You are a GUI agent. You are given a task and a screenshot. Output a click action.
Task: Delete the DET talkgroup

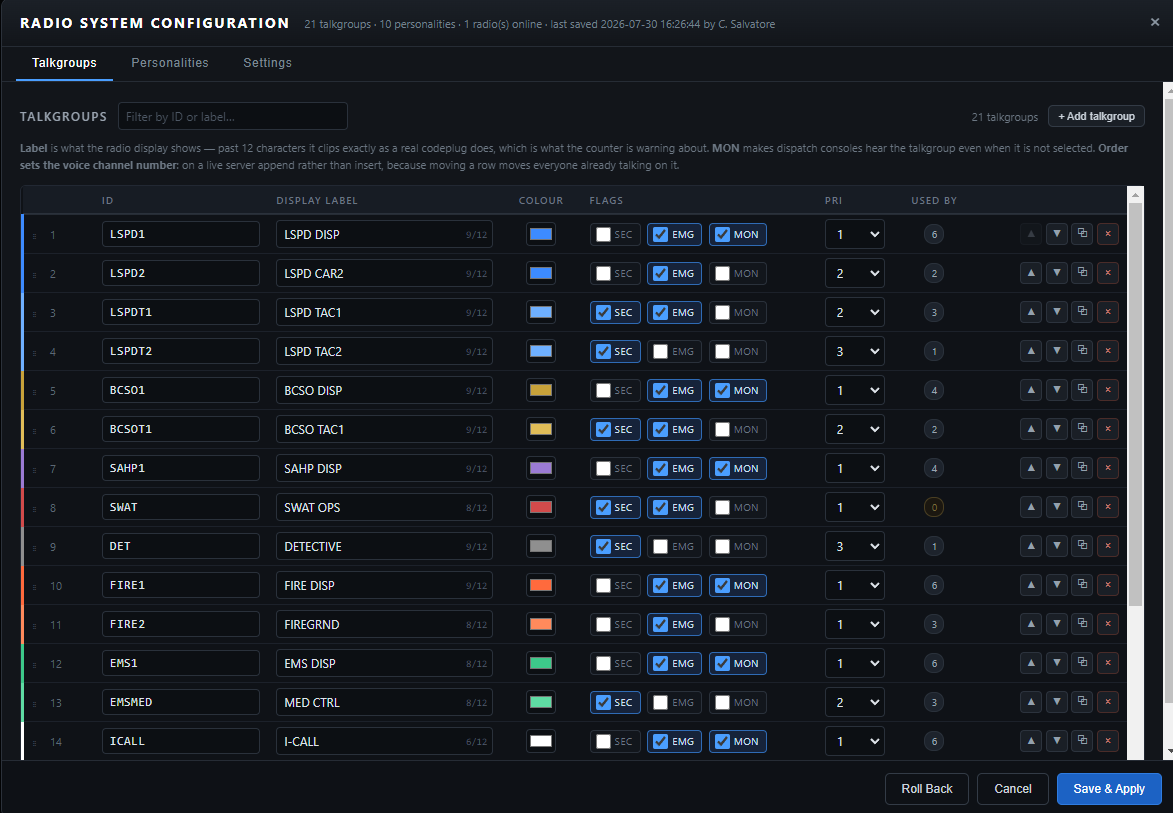[1108, 546]
